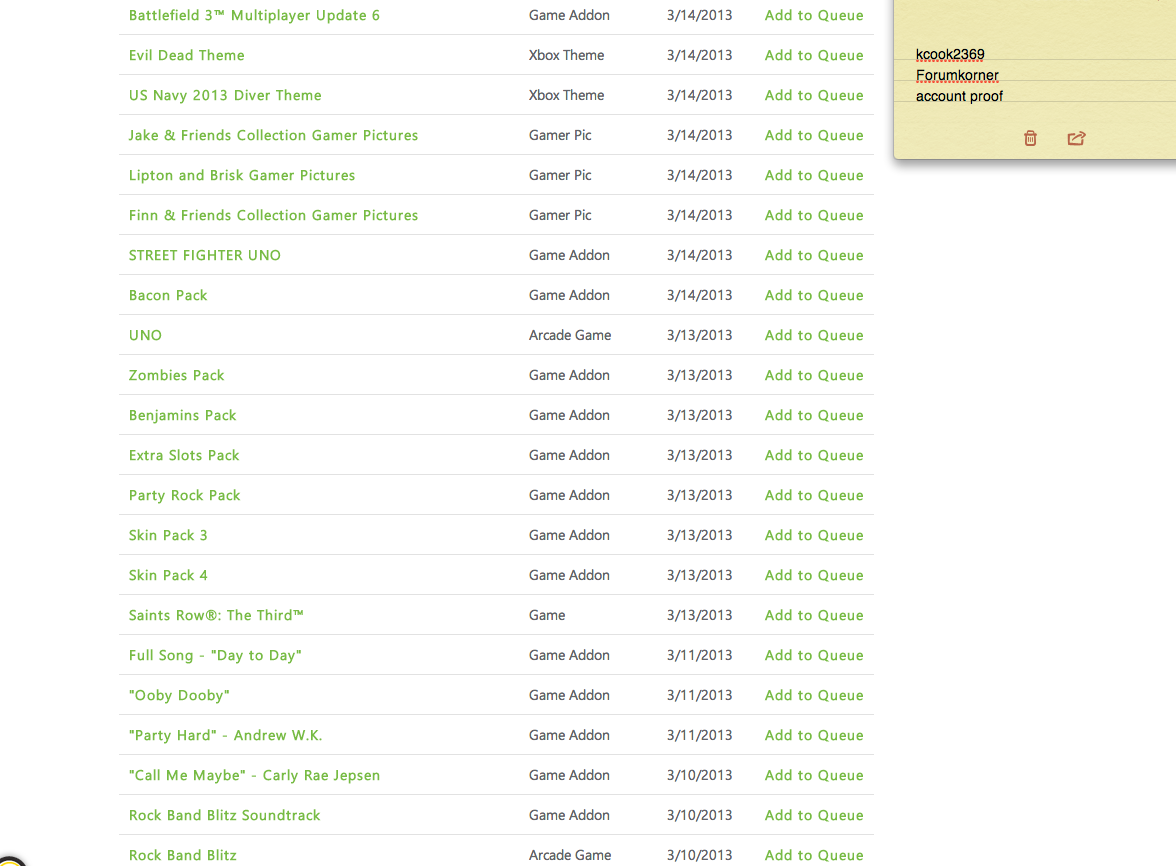Click 3/10/2013 date in Rock Band Blitz Soundtrack row
The width and height of the screenshot is (1176, 866).
[x=699, y=815]
